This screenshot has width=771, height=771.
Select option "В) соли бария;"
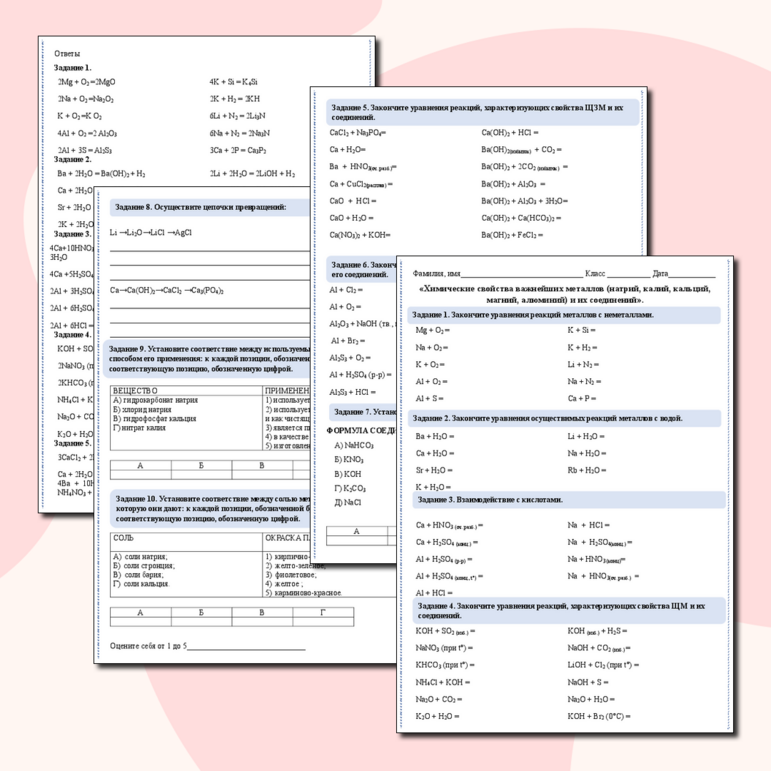click(x=138, y=575)
